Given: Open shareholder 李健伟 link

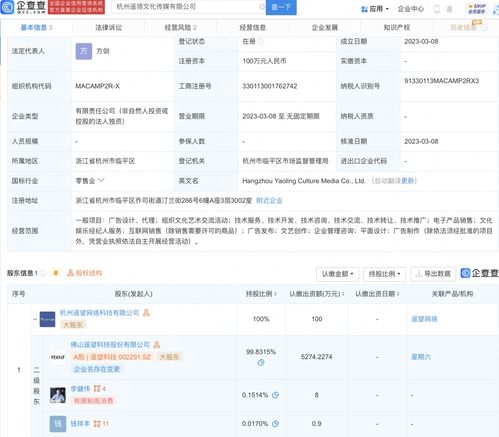Looking at the screenshot, I should [x=80, y=389].
